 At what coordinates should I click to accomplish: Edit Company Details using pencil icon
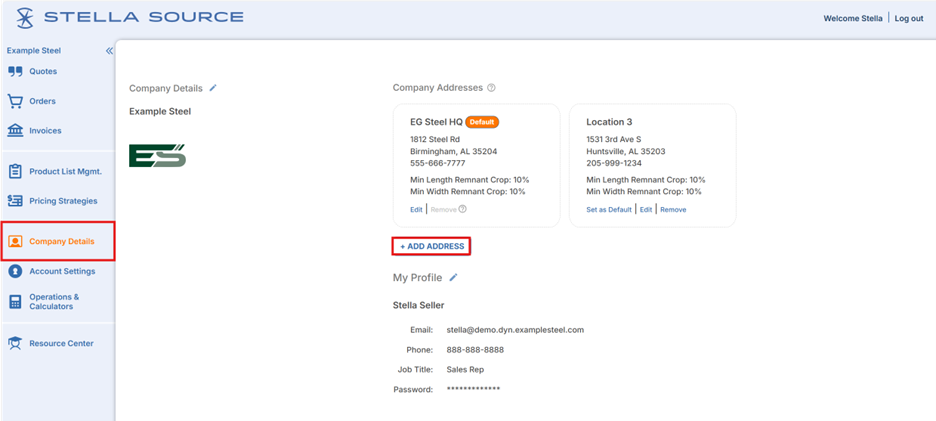point(213,88)
